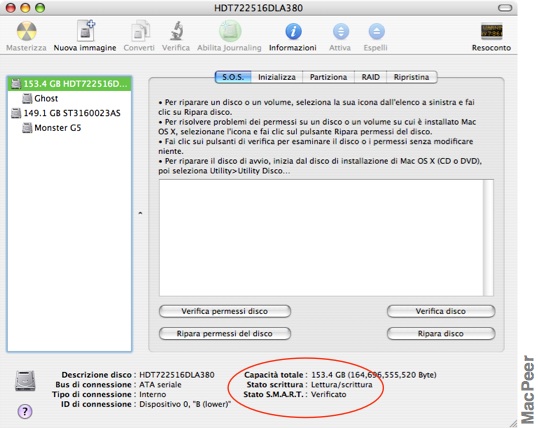Click the toolbar toggle pill in the title bar

coord(505,8)
